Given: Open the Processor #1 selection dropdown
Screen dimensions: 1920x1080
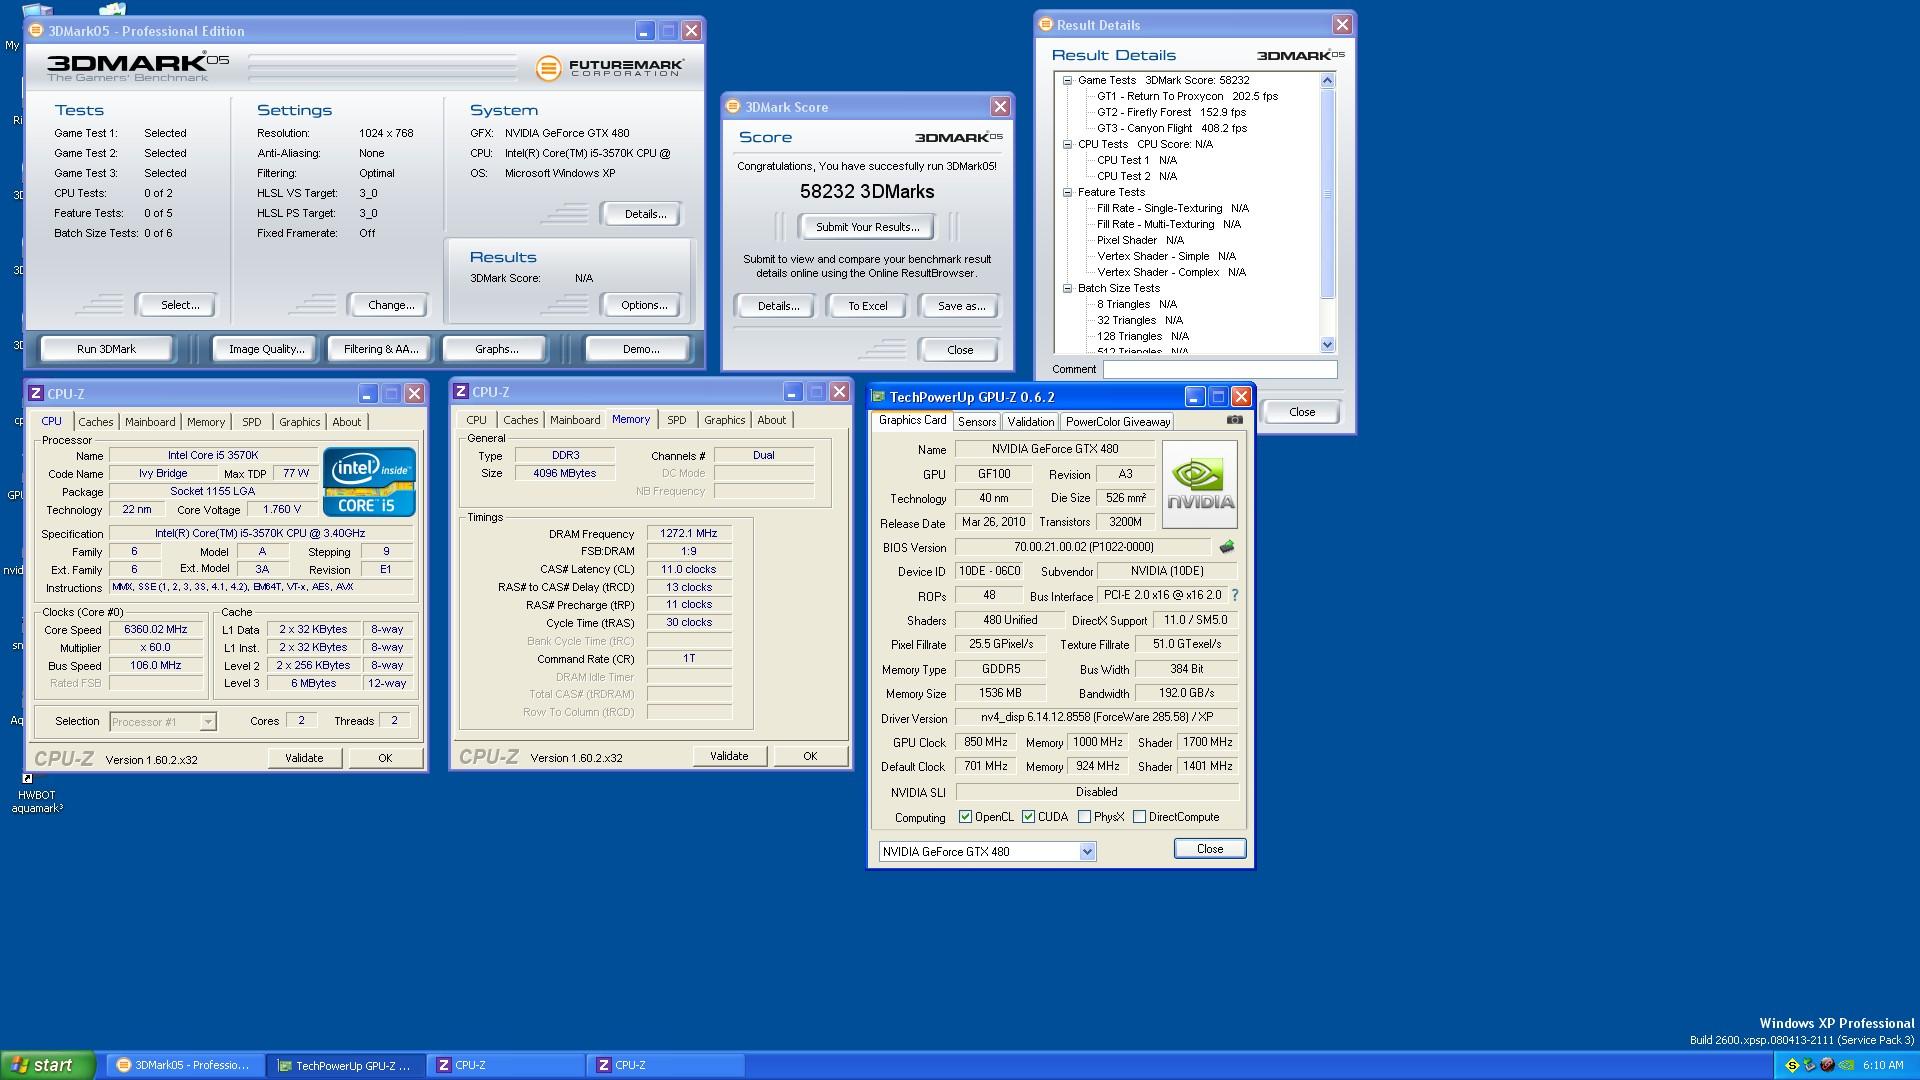Looking at the screenshot, I should (x=207, y=721).
